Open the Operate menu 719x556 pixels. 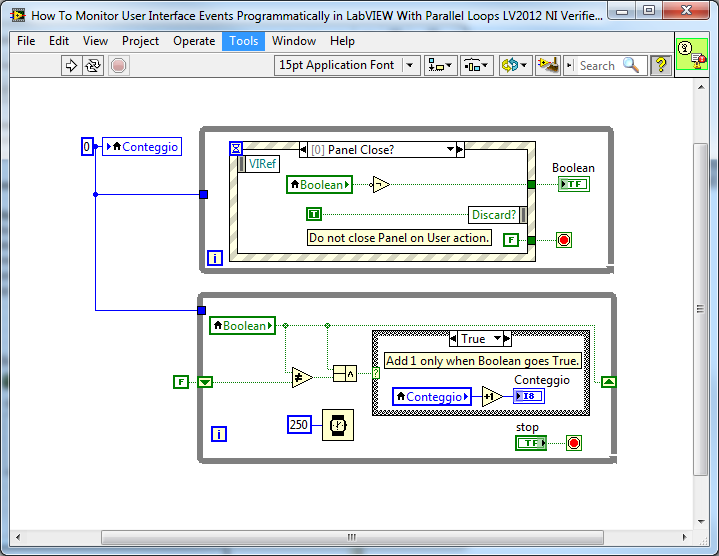tap(194, 41)
